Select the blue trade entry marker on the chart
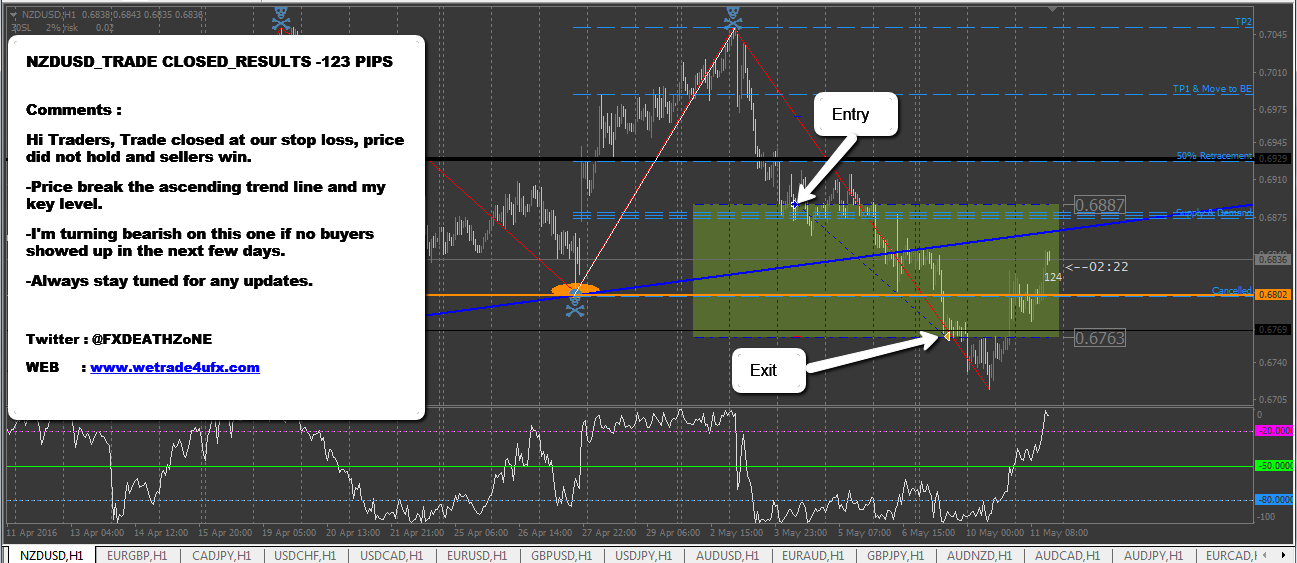Image resolution: width=1297 pixels, height=563 pixels. pyautogui.click(x=794, y=204)
